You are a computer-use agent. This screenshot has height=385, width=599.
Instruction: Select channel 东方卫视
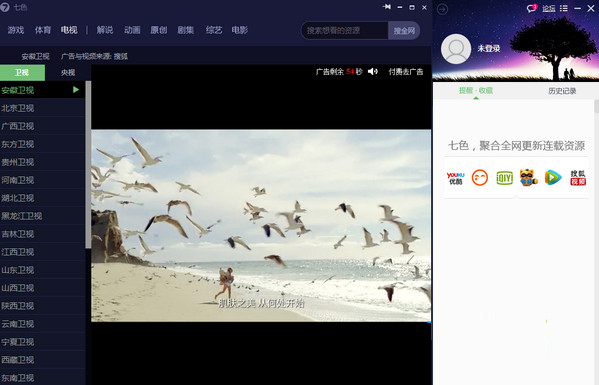(42, 144)
